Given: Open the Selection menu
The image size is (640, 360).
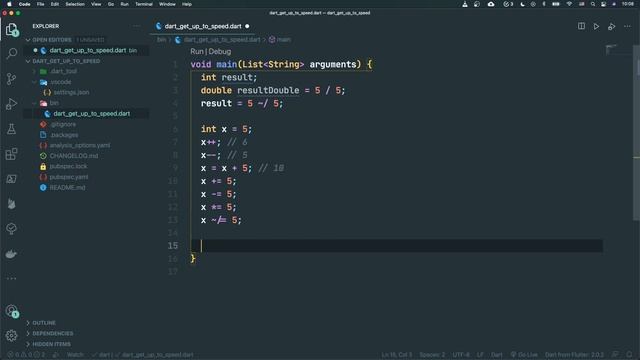Looking at the screenshot, I should [x=75, y=4].
